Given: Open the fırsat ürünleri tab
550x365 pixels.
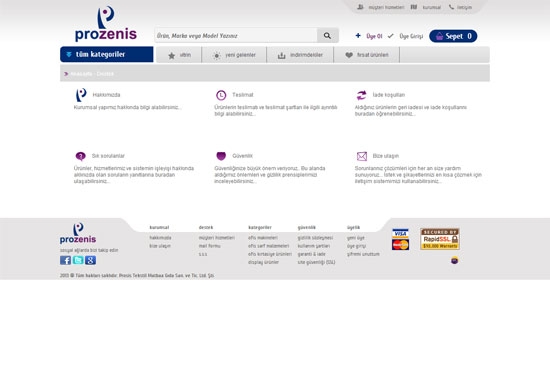Looking at the screenshot, I should pyautogui.click(x=367, y=55).
